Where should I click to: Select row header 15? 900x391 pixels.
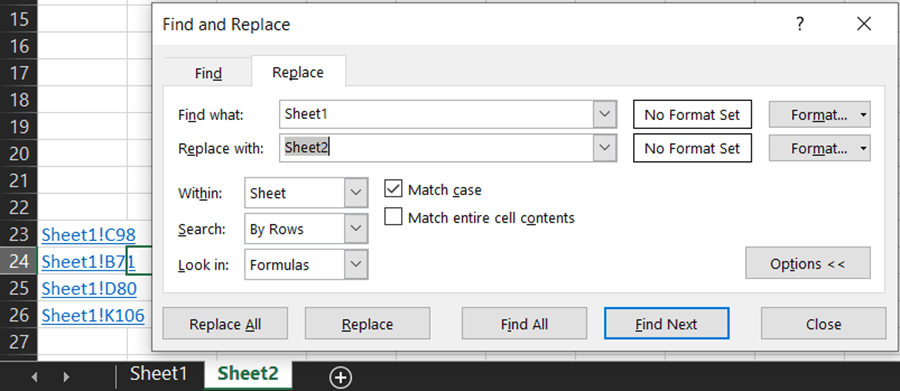tap(19, 19)
